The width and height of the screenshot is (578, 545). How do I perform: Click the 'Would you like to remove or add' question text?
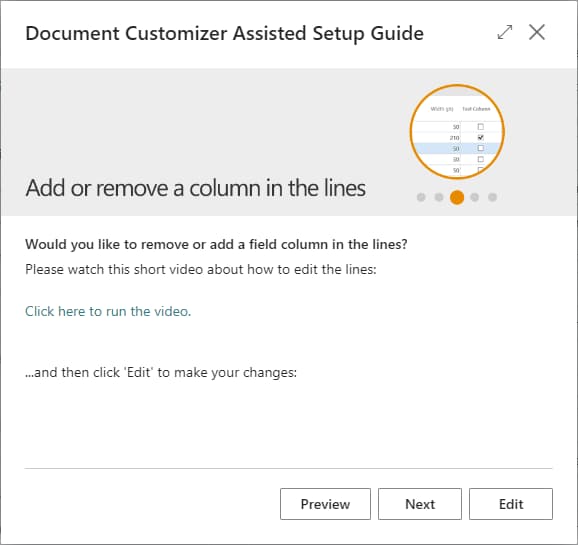click(x=216, y=244)
